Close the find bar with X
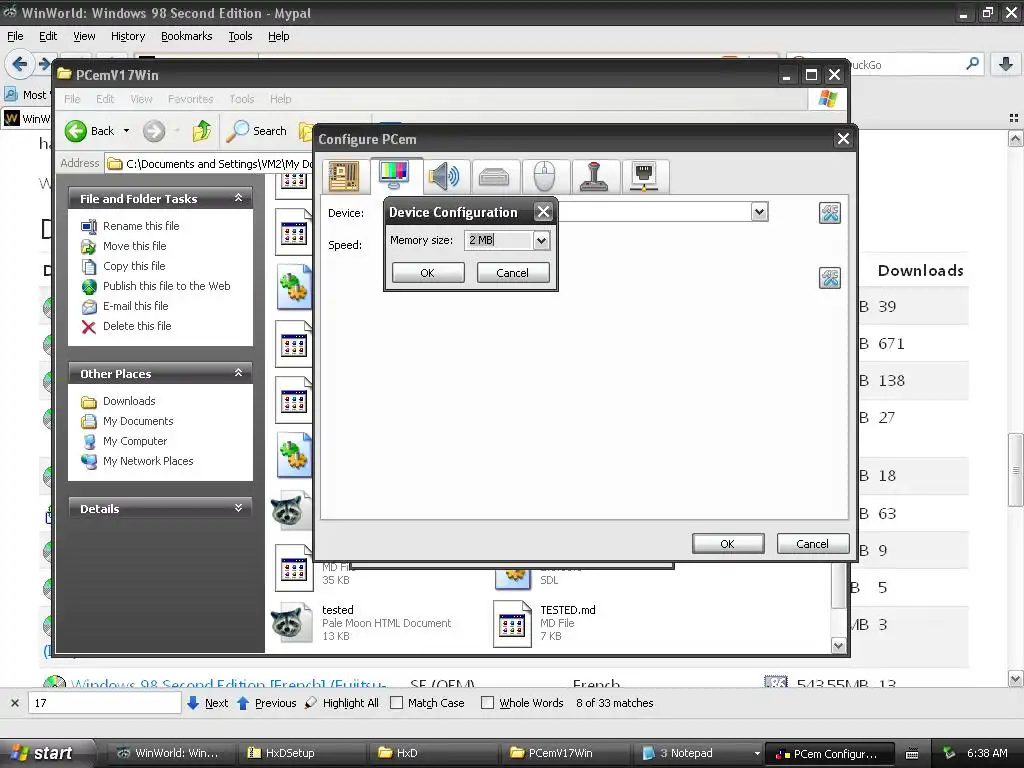Image resolution: width=1024 pixels, height=768 pixels. pyautogui.click(x=14, y=703)
